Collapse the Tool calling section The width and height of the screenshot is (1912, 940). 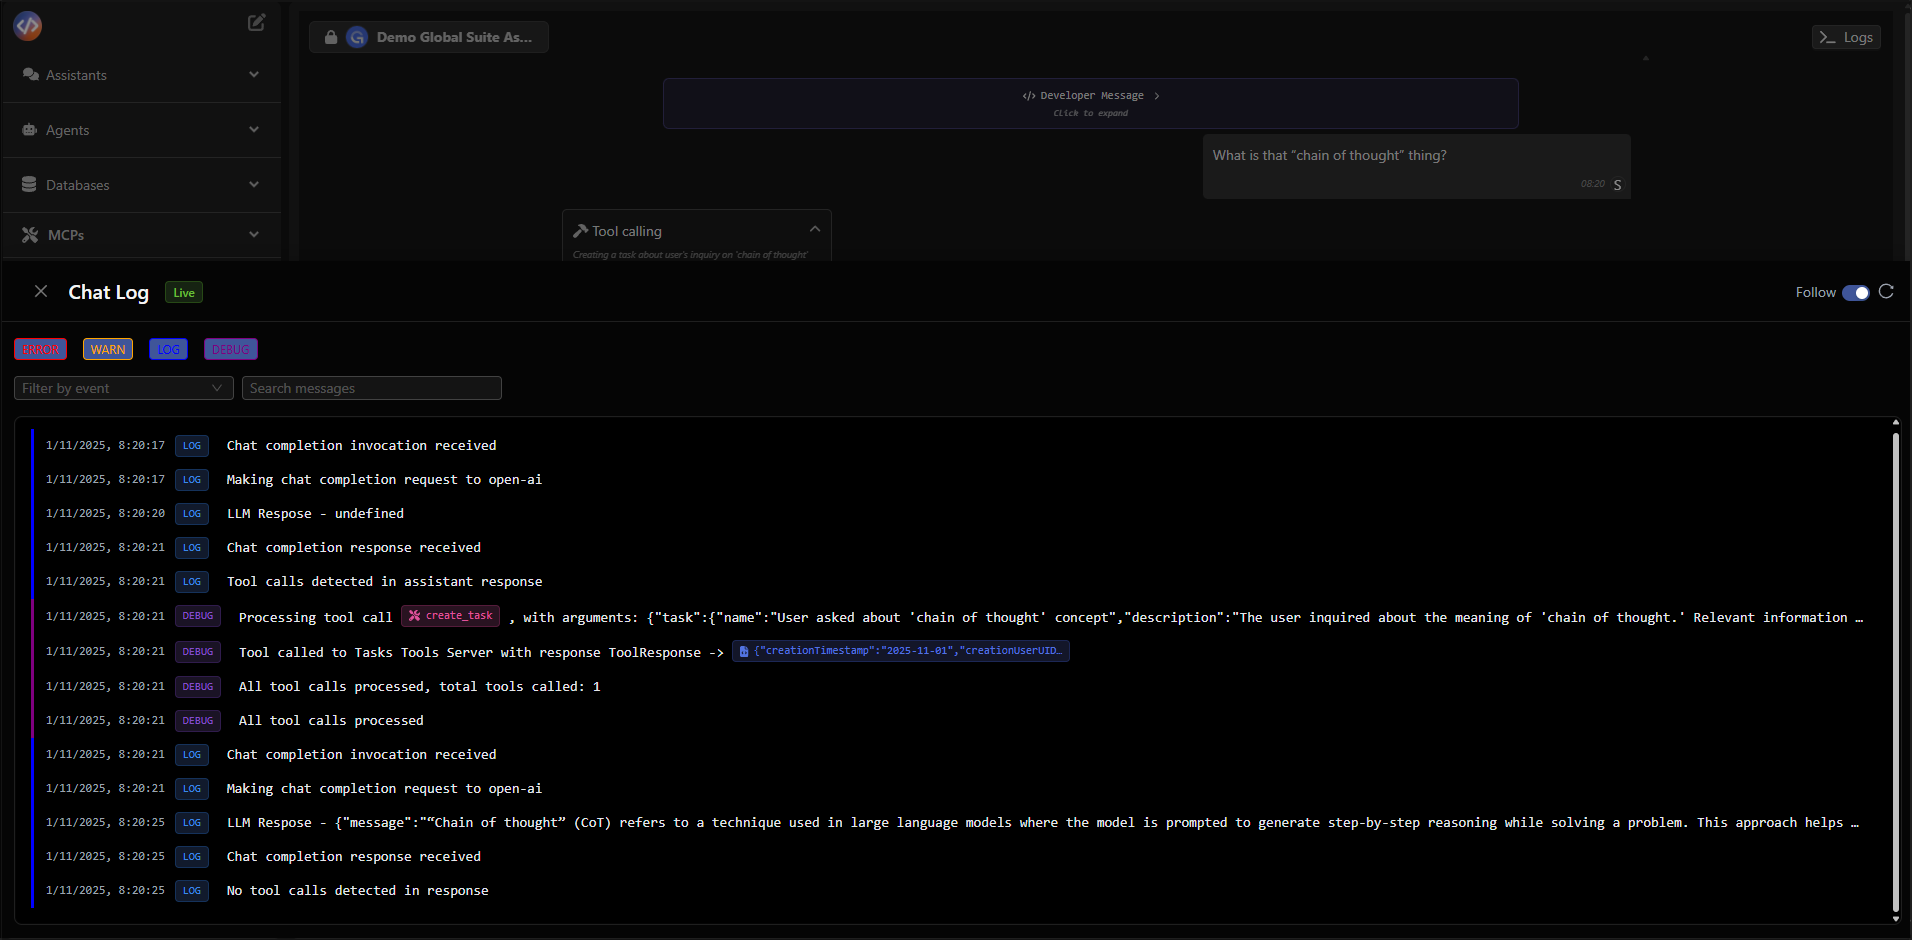813,228
